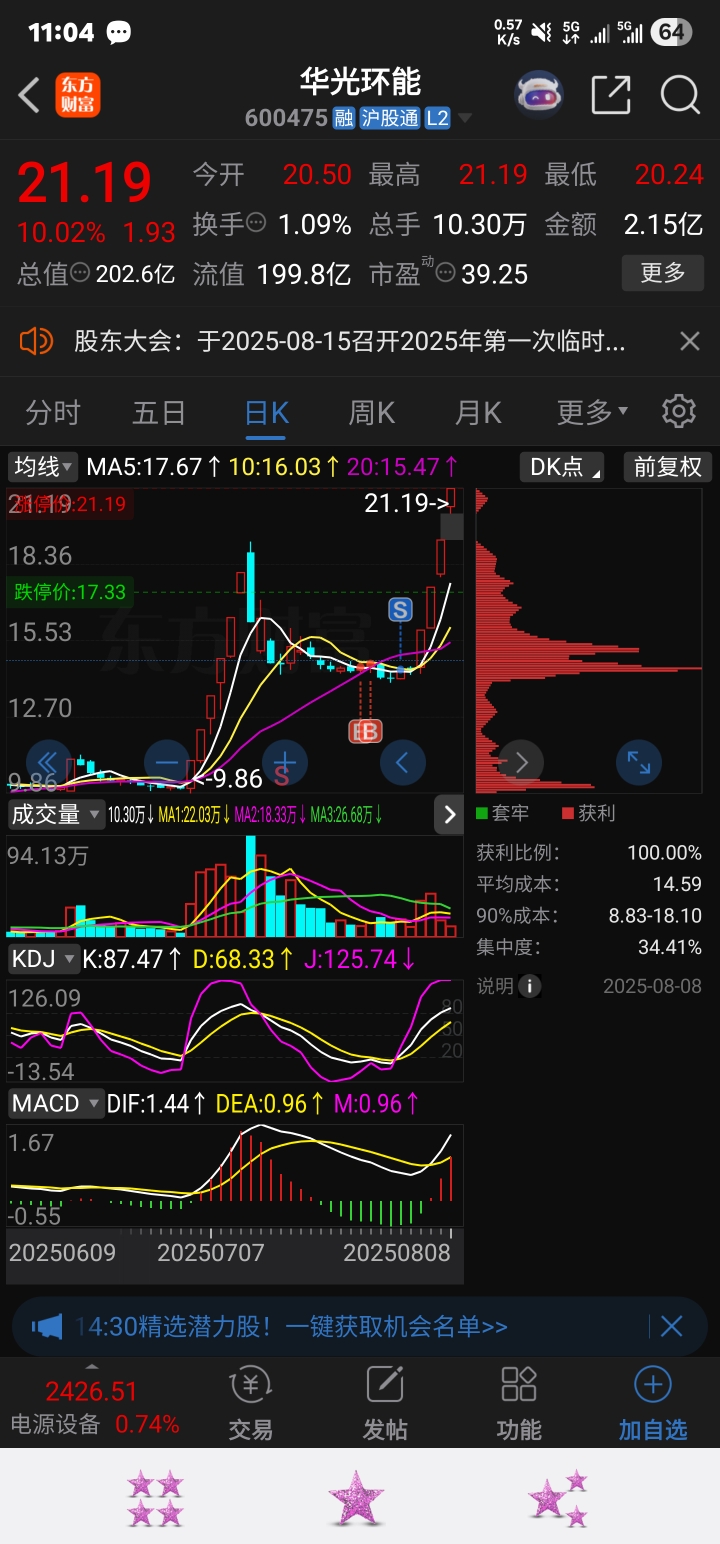The image size is (720, 1544).
Task: Open the search magnifier icon
Action: (680, 95)
